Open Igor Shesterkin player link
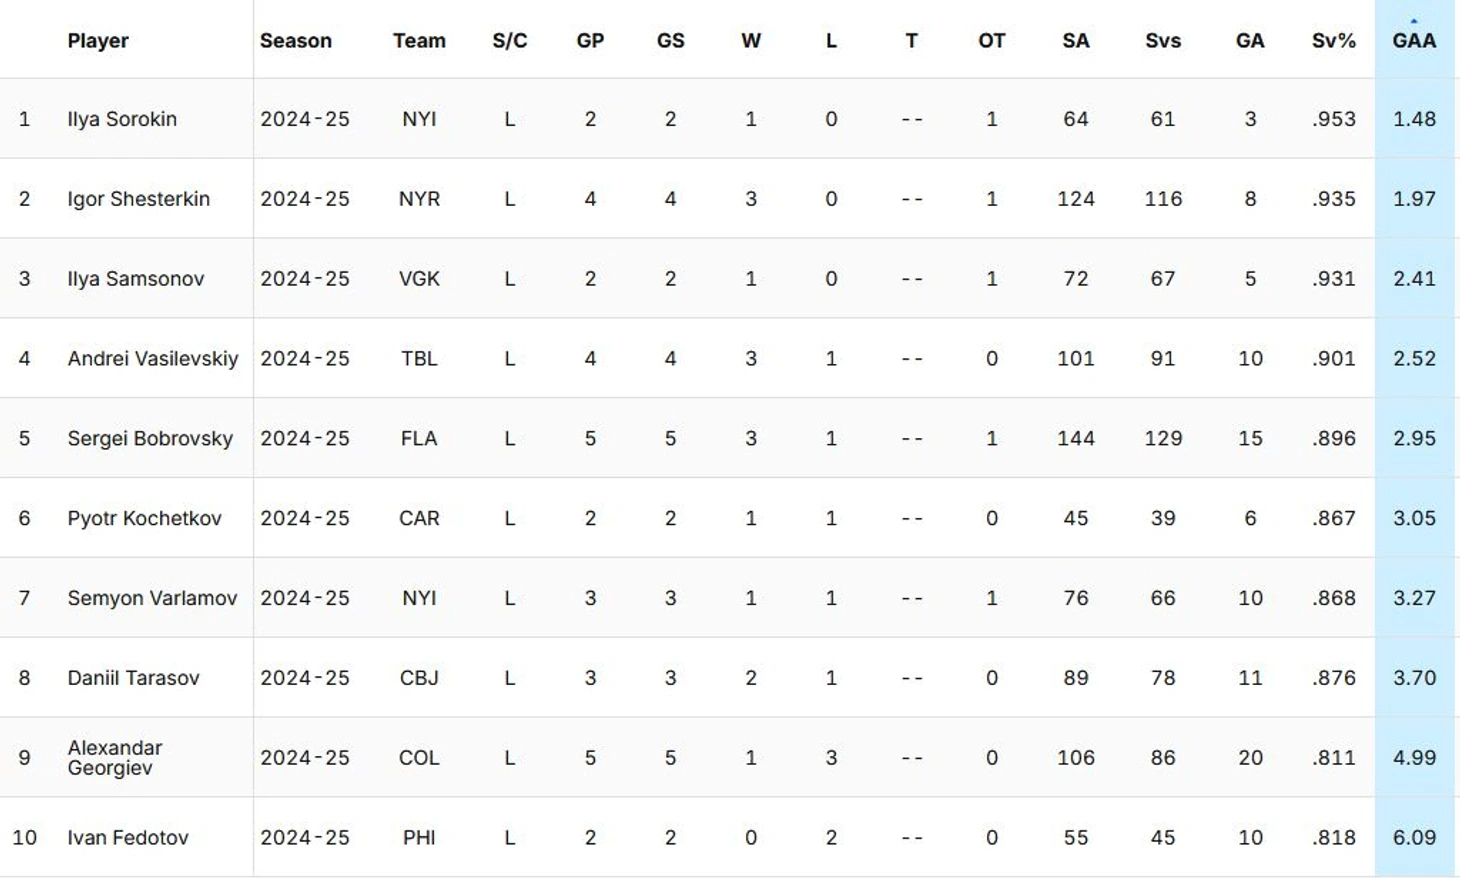The height and width of the screenshot is (878, 1460). click(x=138, y=199)
